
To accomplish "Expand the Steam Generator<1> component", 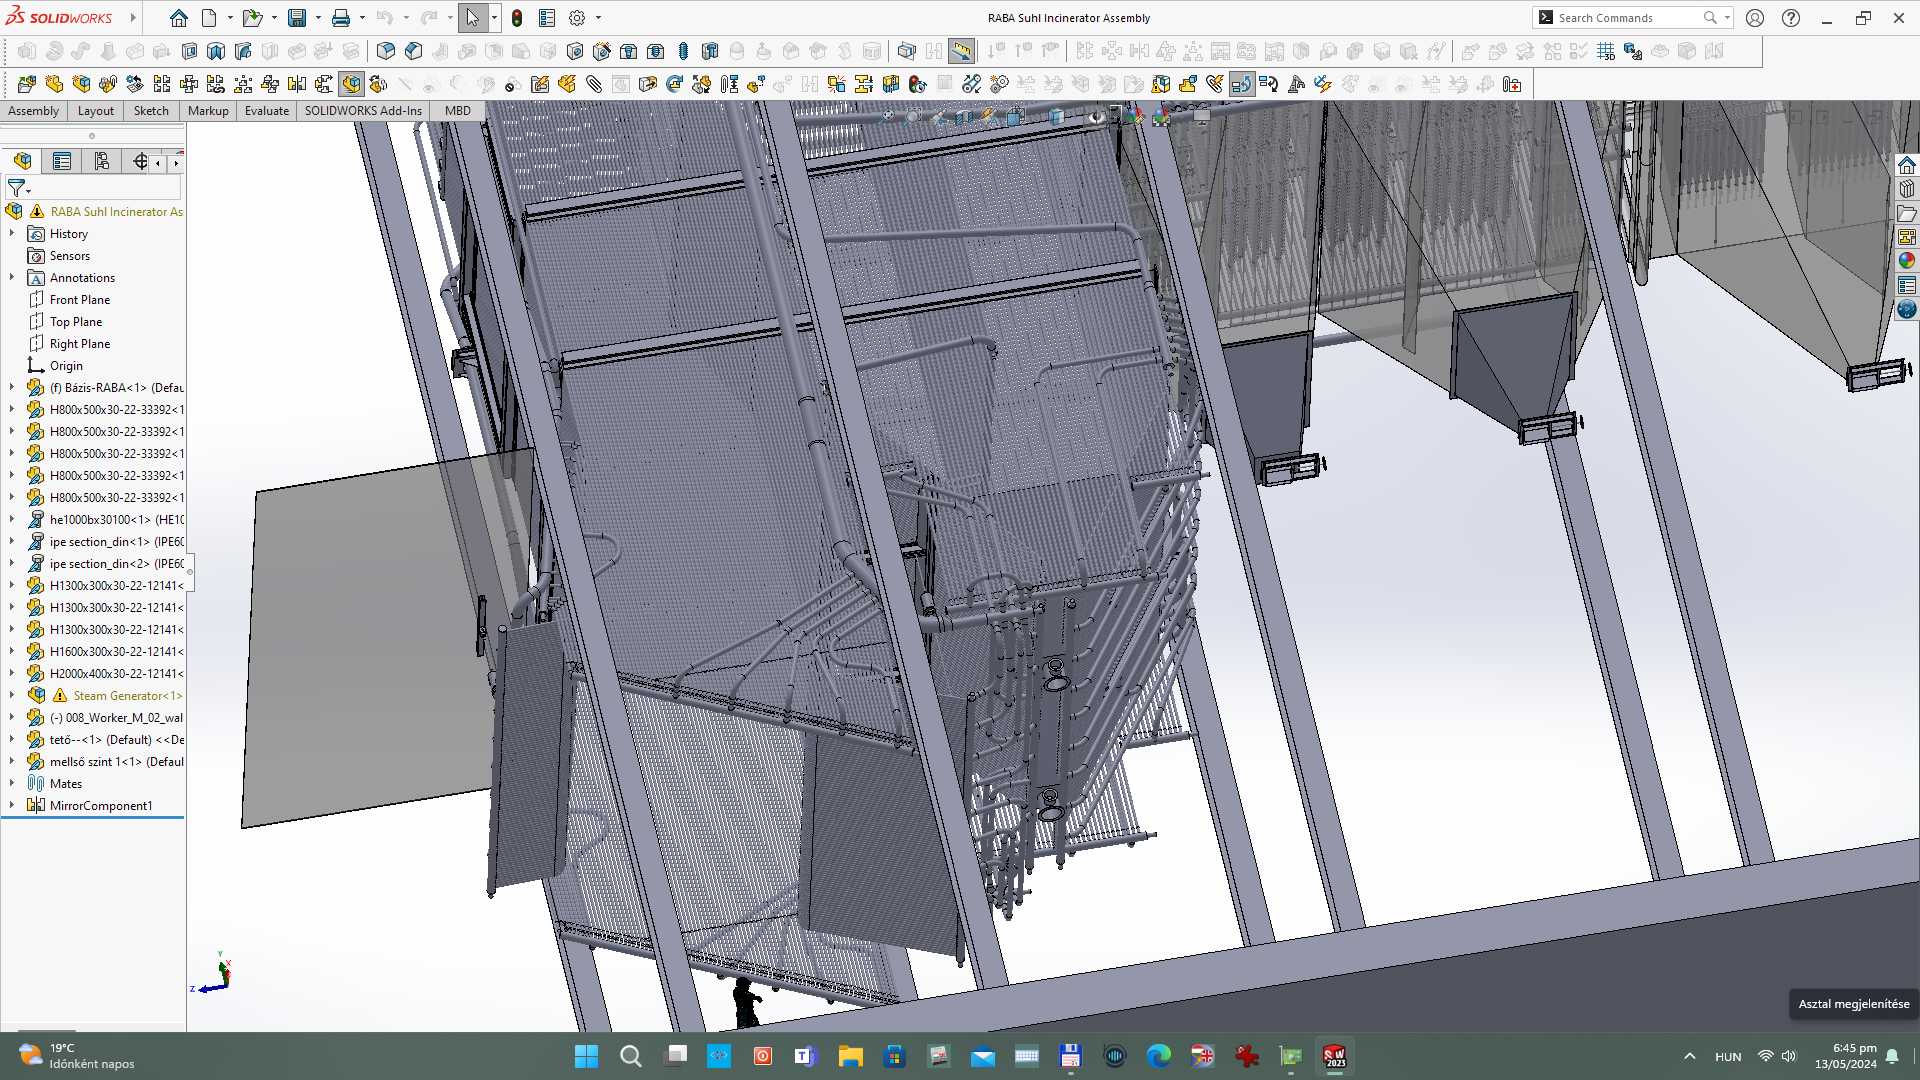I will tap(12, 695).
